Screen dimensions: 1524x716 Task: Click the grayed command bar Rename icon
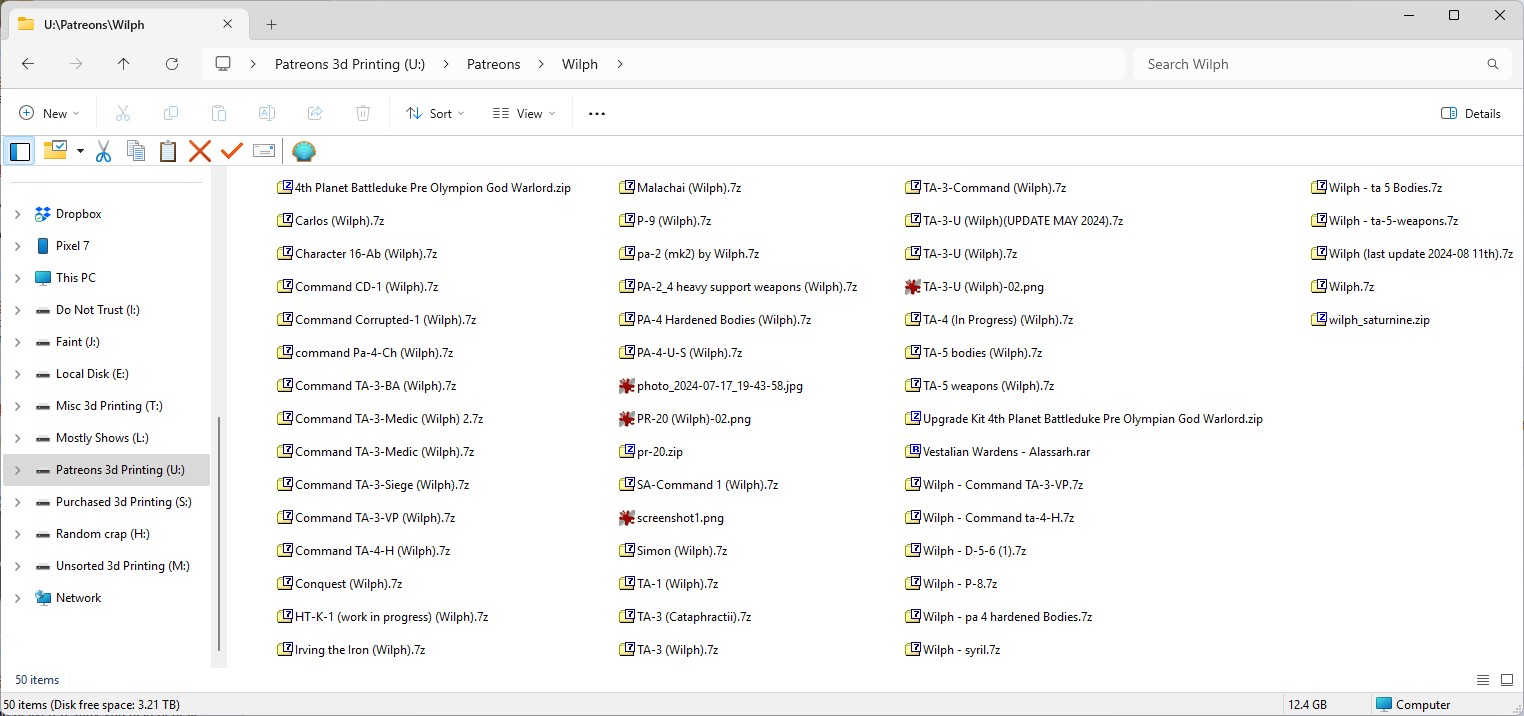click(x=267, y=114)
